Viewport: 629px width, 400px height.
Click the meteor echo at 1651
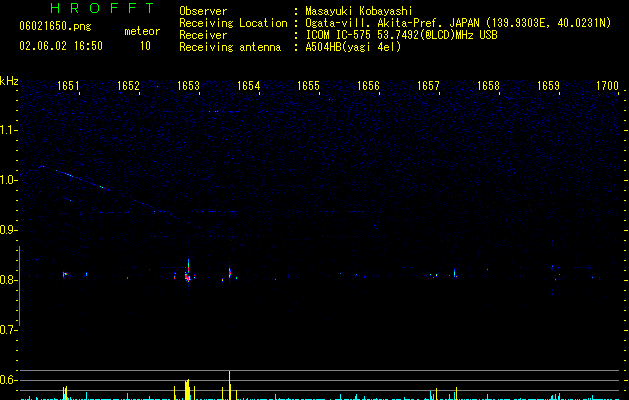pos(64,274)
